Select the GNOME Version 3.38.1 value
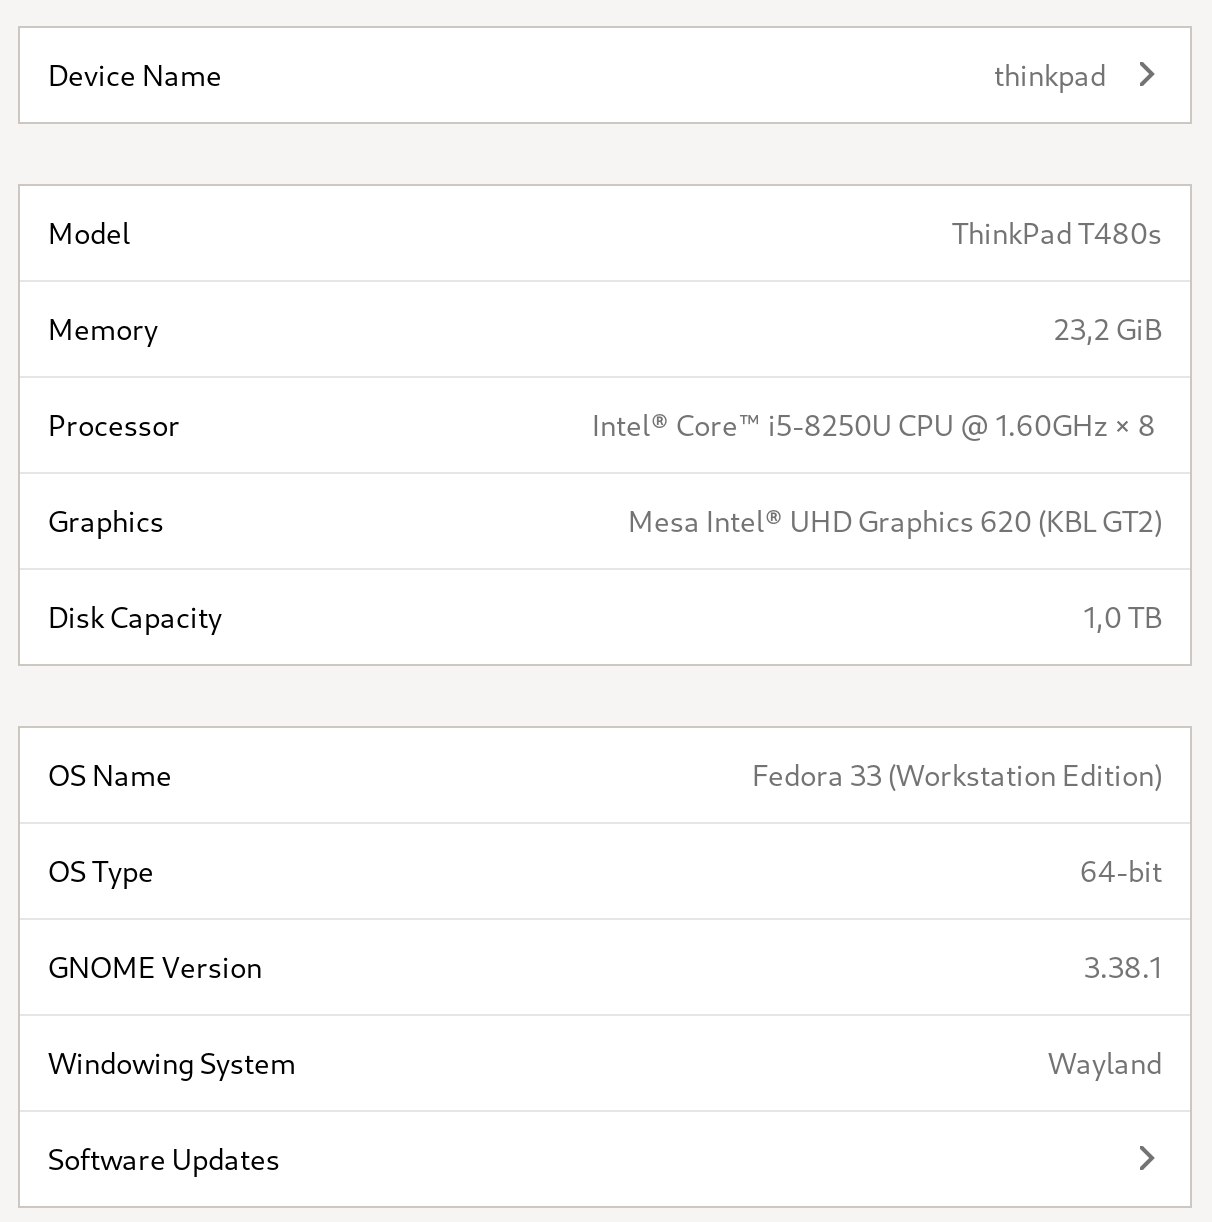1212x1222 pixels. pos(1123,968)
